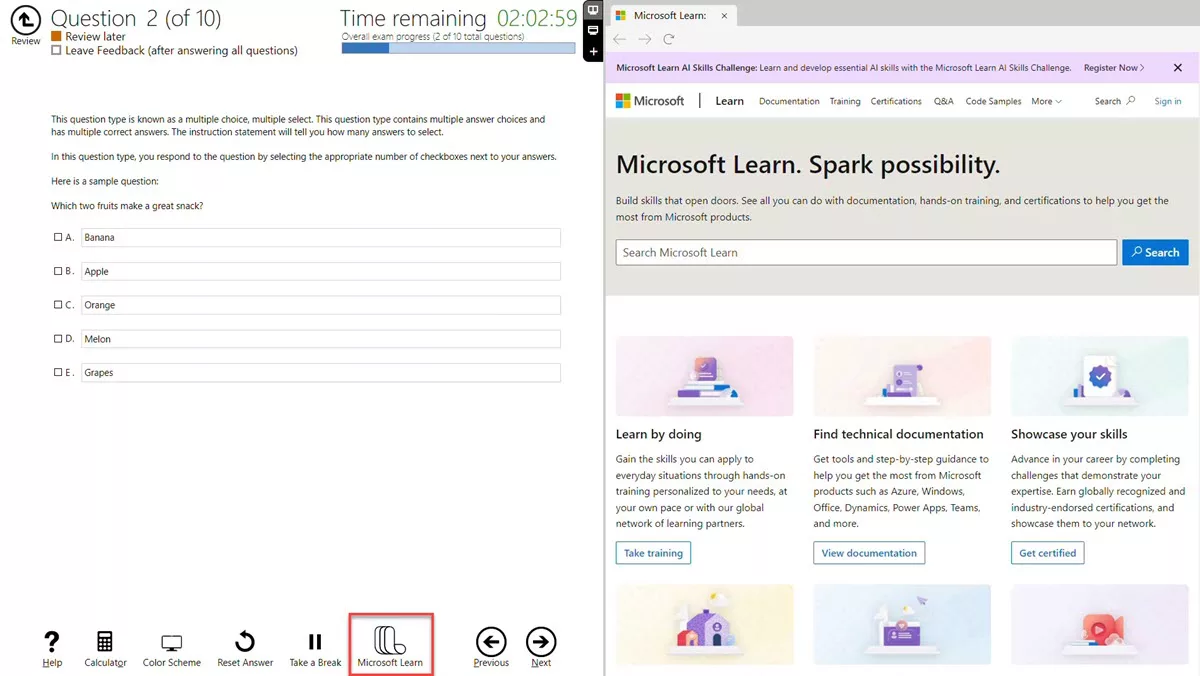The height and width of the screenshot is (676, 1200).
Task: Click the Time remaining 02:02:59 value
Action: (x=537, y=19)
